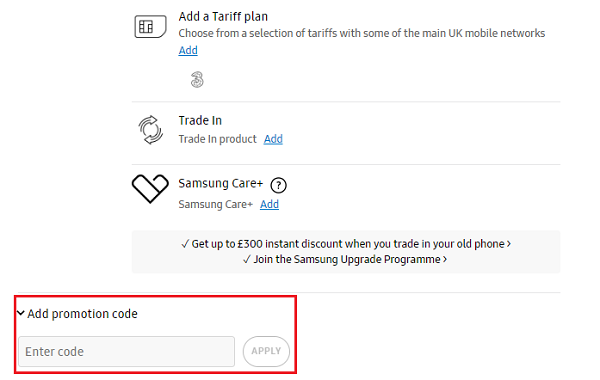Click the Samsung Care+ heart icon
600x380 pixels.
pos(150,188)
